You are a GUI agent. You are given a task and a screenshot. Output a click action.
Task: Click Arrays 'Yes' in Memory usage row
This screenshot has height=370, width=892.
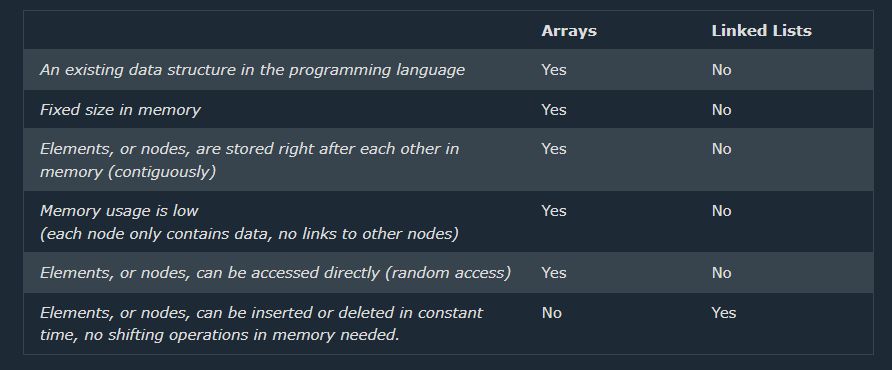[x=554, y=211]
